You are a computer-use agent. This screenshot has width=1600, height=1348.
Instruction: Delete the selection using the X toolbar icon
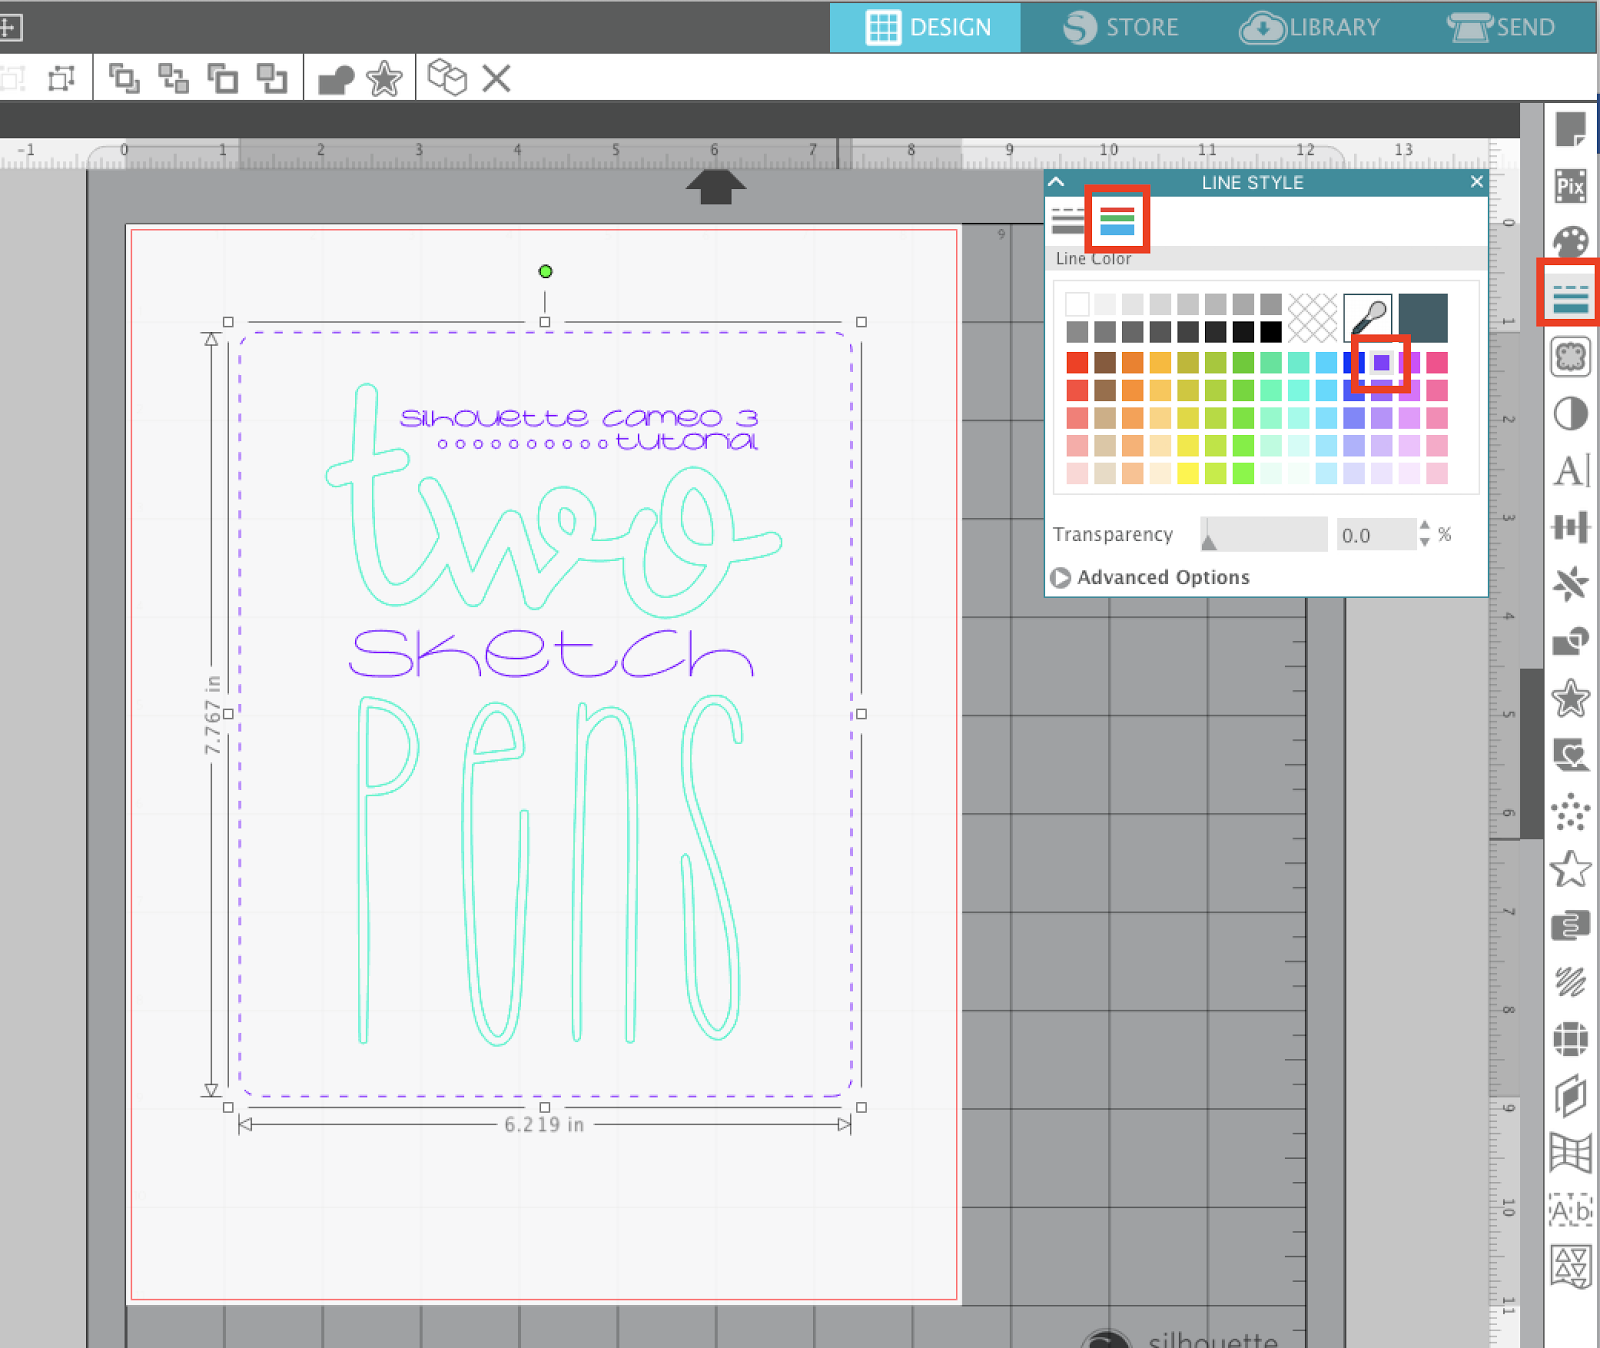click(496, 78)
